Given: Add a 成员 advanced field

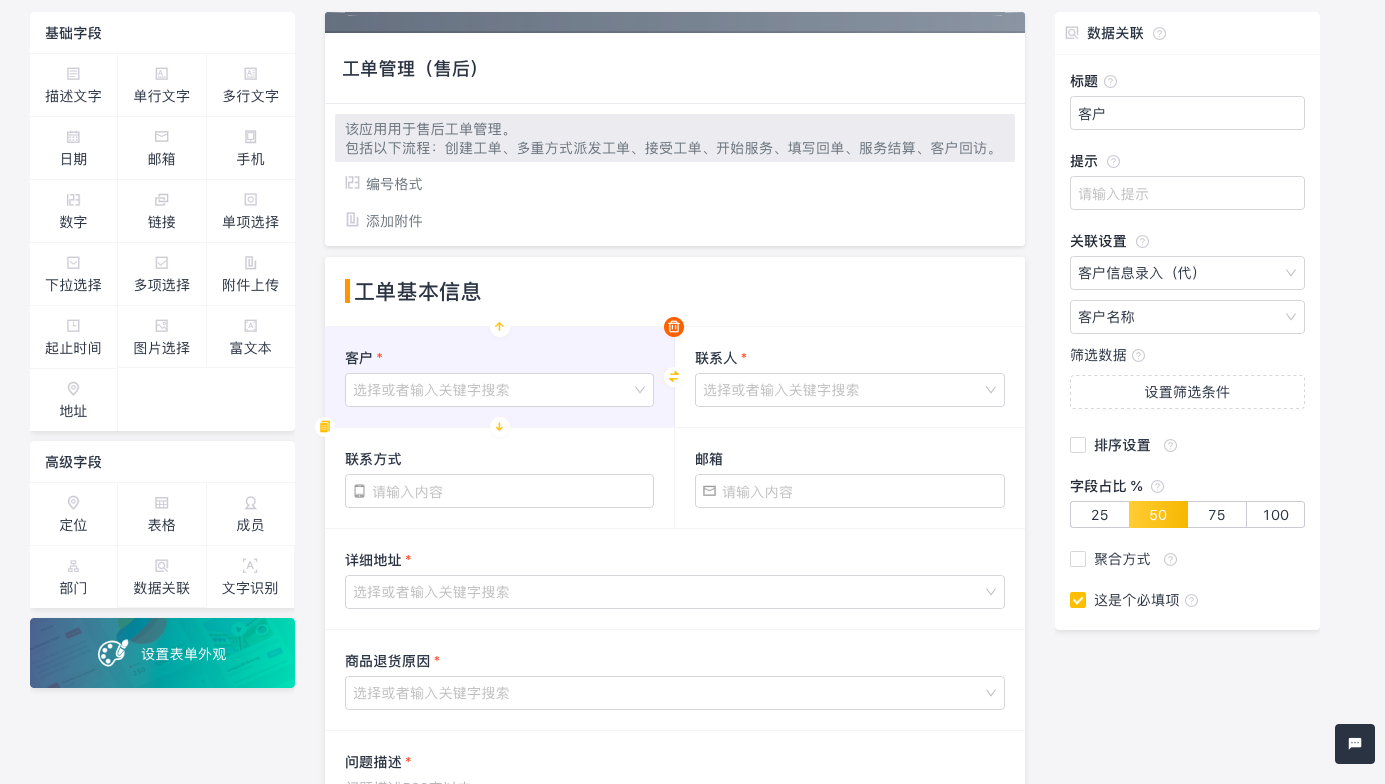Looking at the screenshot, I should (x=251, y=514).
